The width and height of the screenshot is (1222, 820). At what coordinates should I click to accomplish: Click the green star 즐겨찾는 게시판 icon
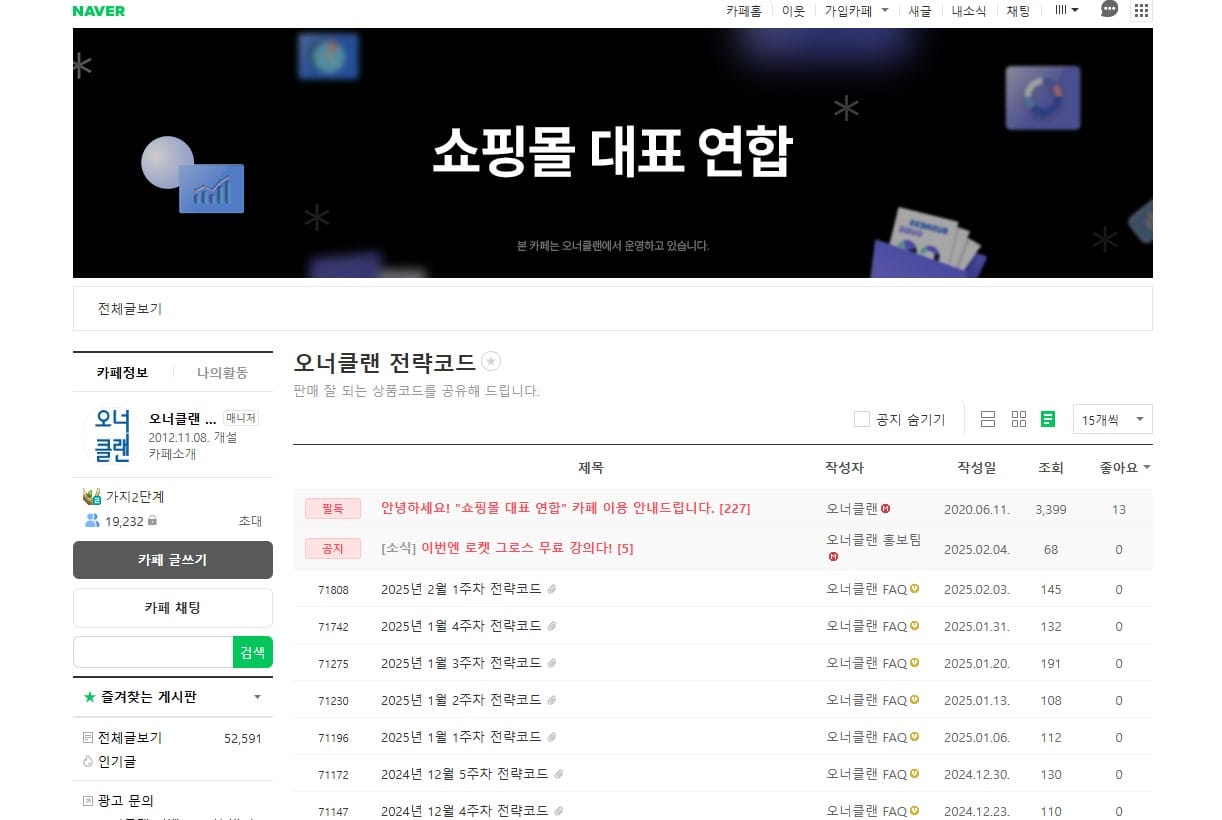tap(90, 697)
